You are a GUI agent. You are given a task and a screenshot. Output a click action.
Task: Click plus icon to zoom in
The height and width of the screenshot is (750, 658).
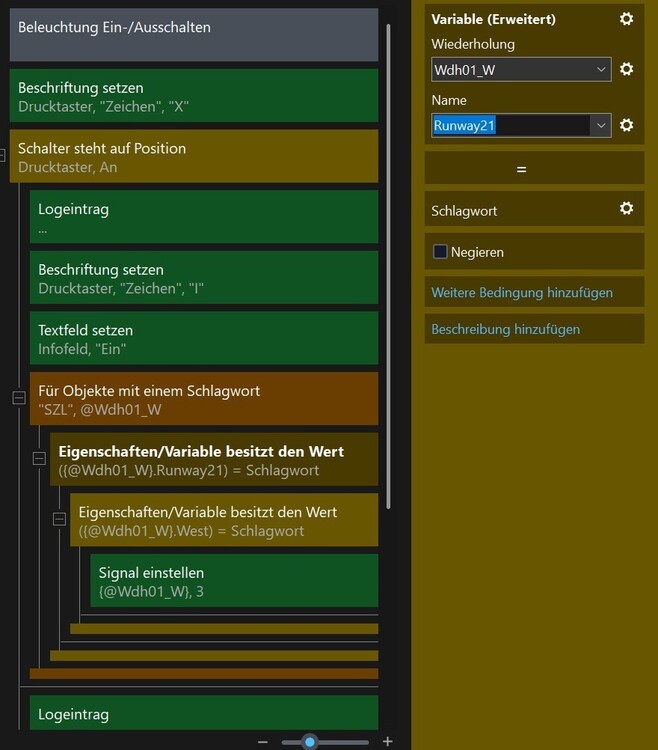387,741
